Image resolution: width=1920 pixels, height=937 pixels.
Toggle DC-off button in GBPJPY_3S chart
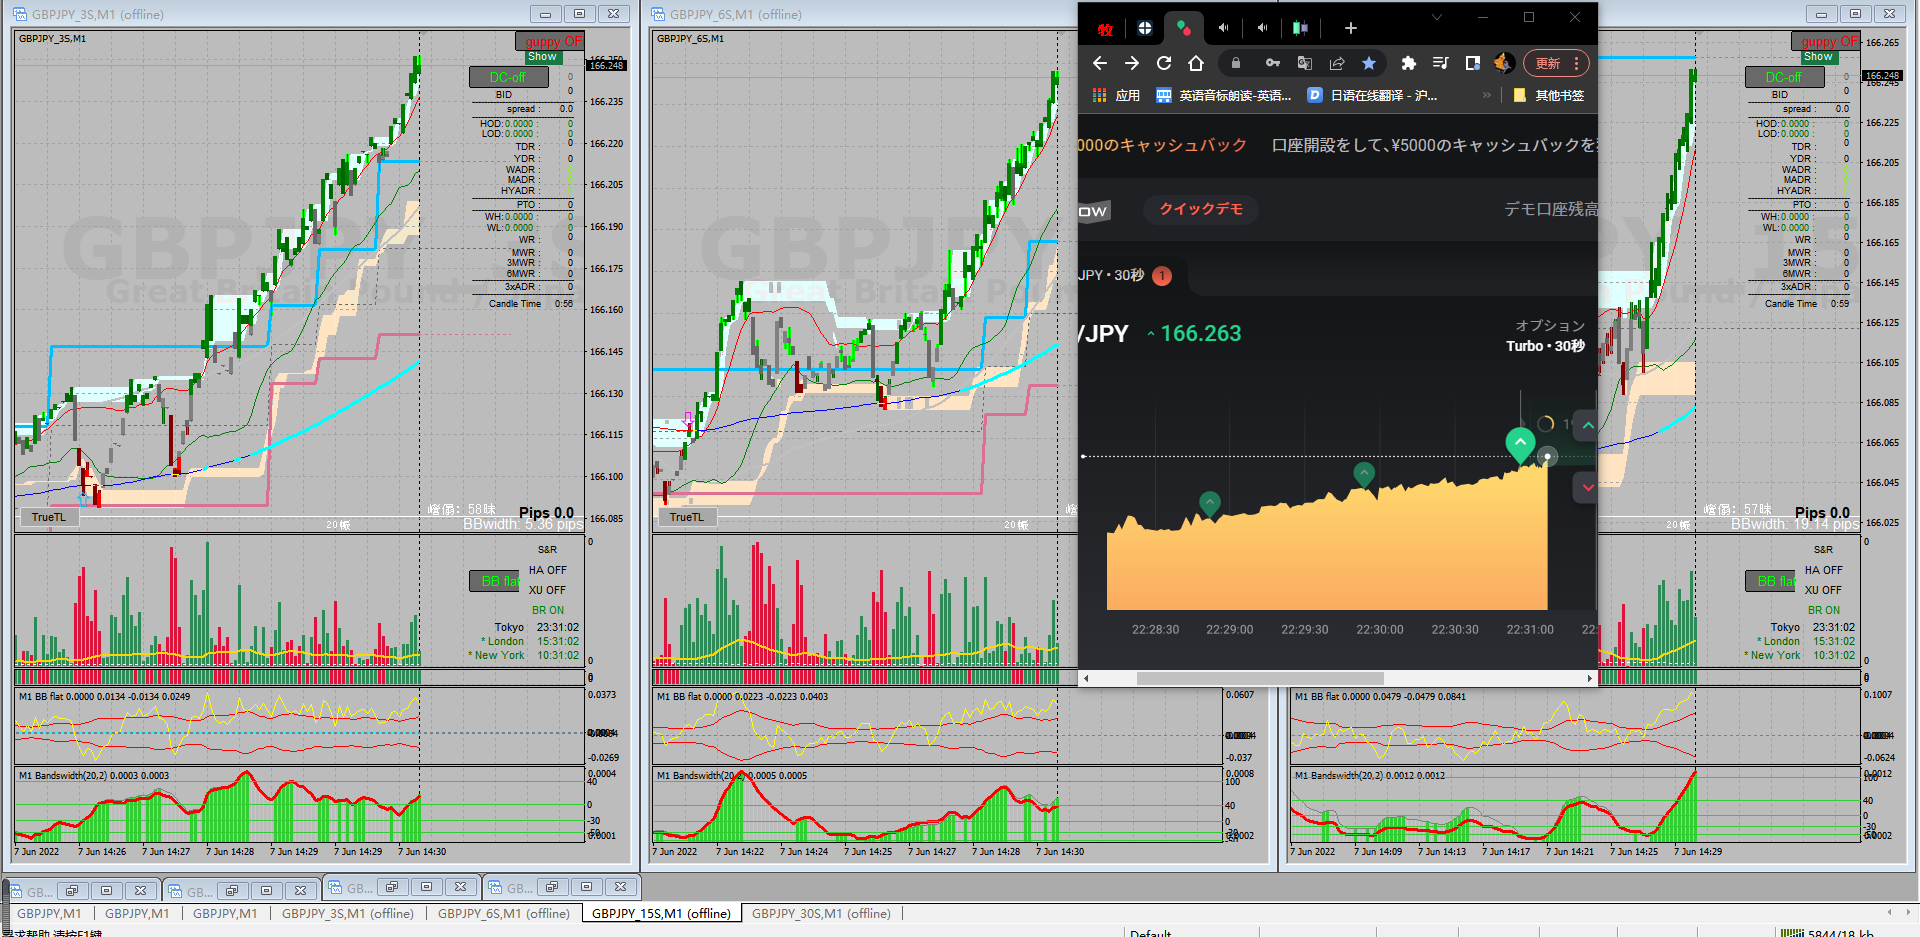tap(508, 77)
